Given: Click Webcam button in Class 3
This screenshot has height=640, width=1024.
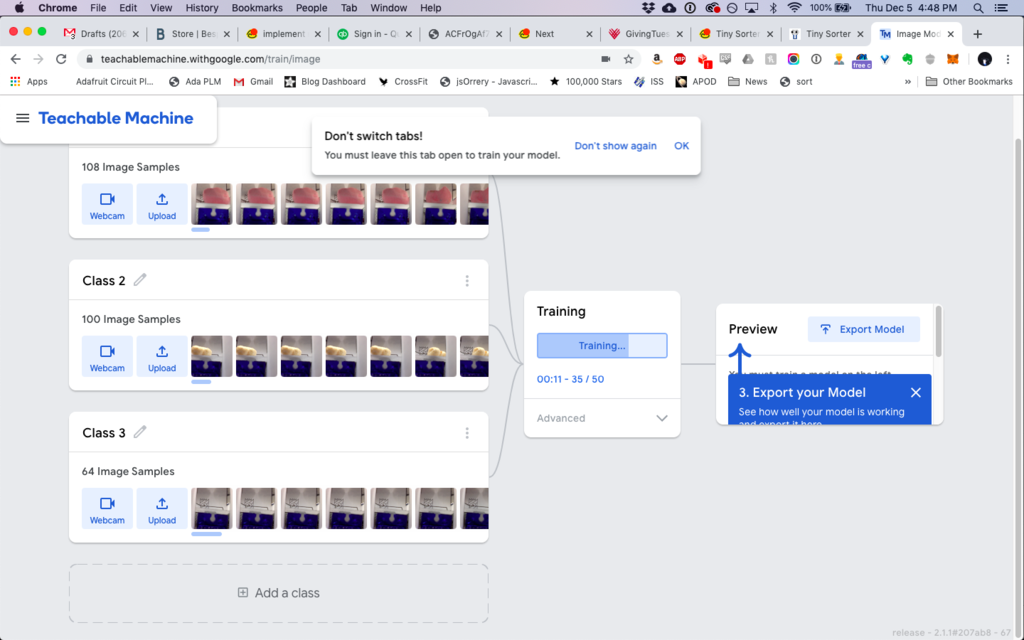Looking at the screenshot, I should [107, 508].
